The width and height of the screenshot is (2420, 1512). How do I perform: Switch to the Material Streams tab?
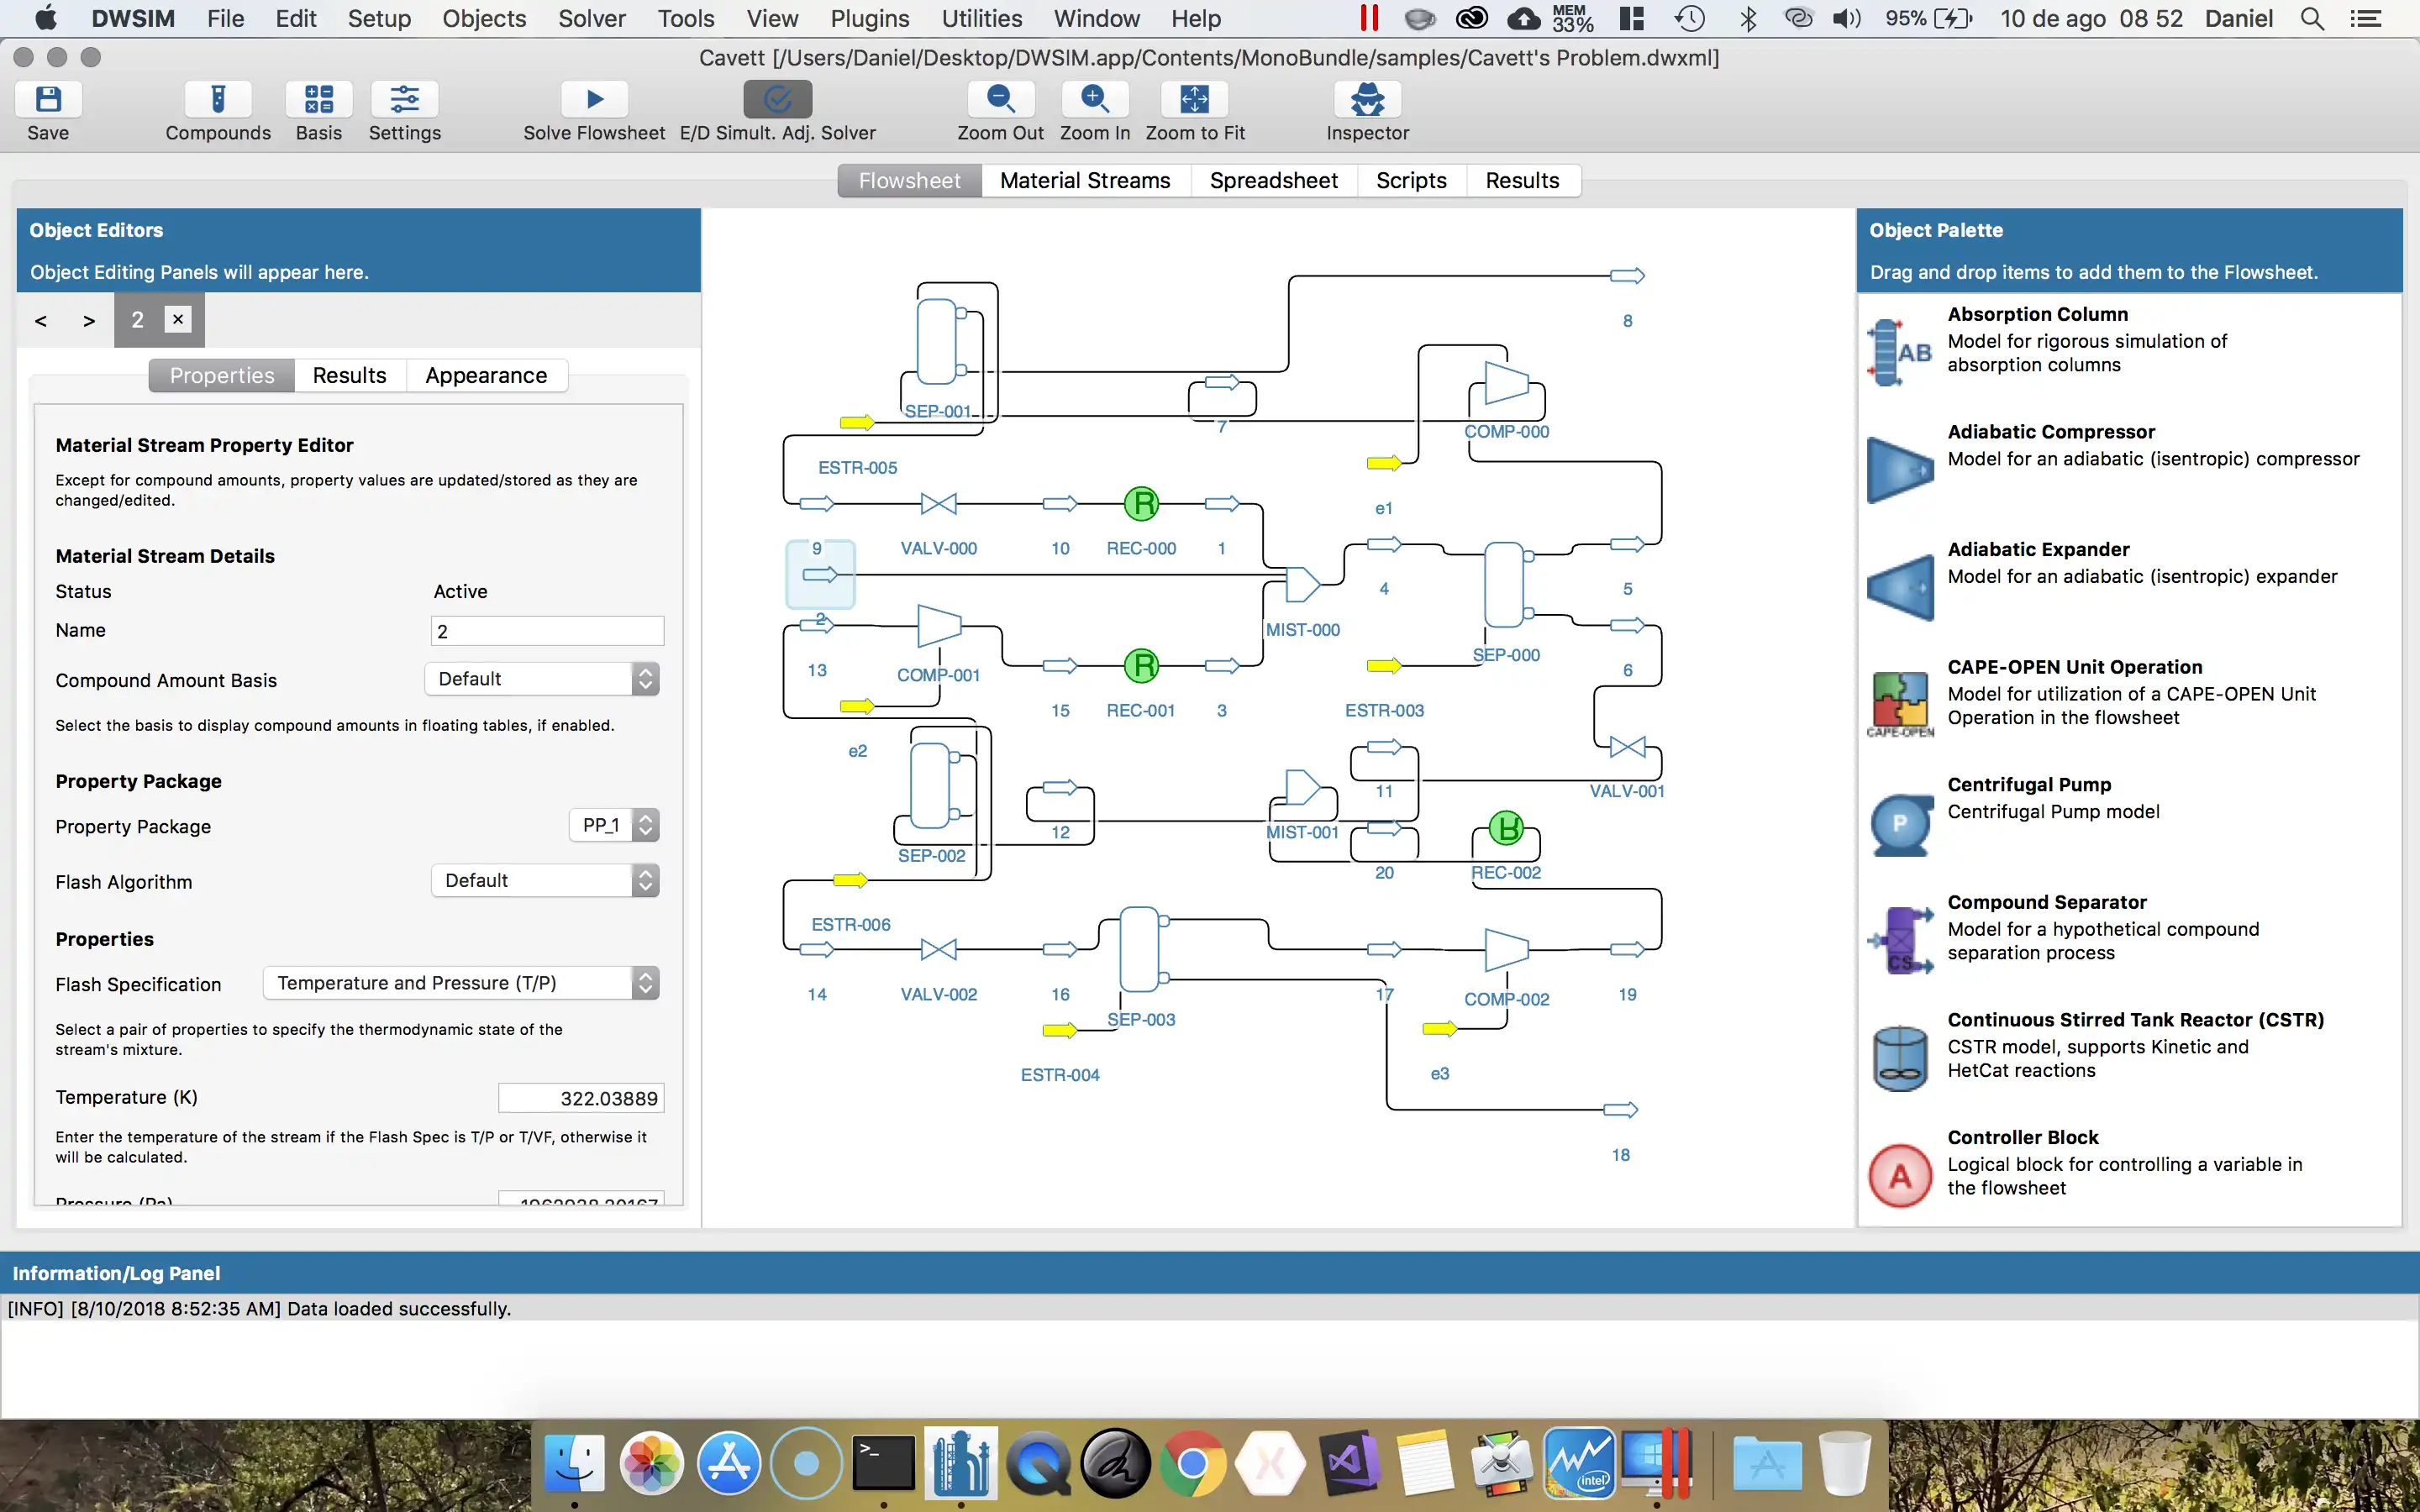click(1086, 180)
